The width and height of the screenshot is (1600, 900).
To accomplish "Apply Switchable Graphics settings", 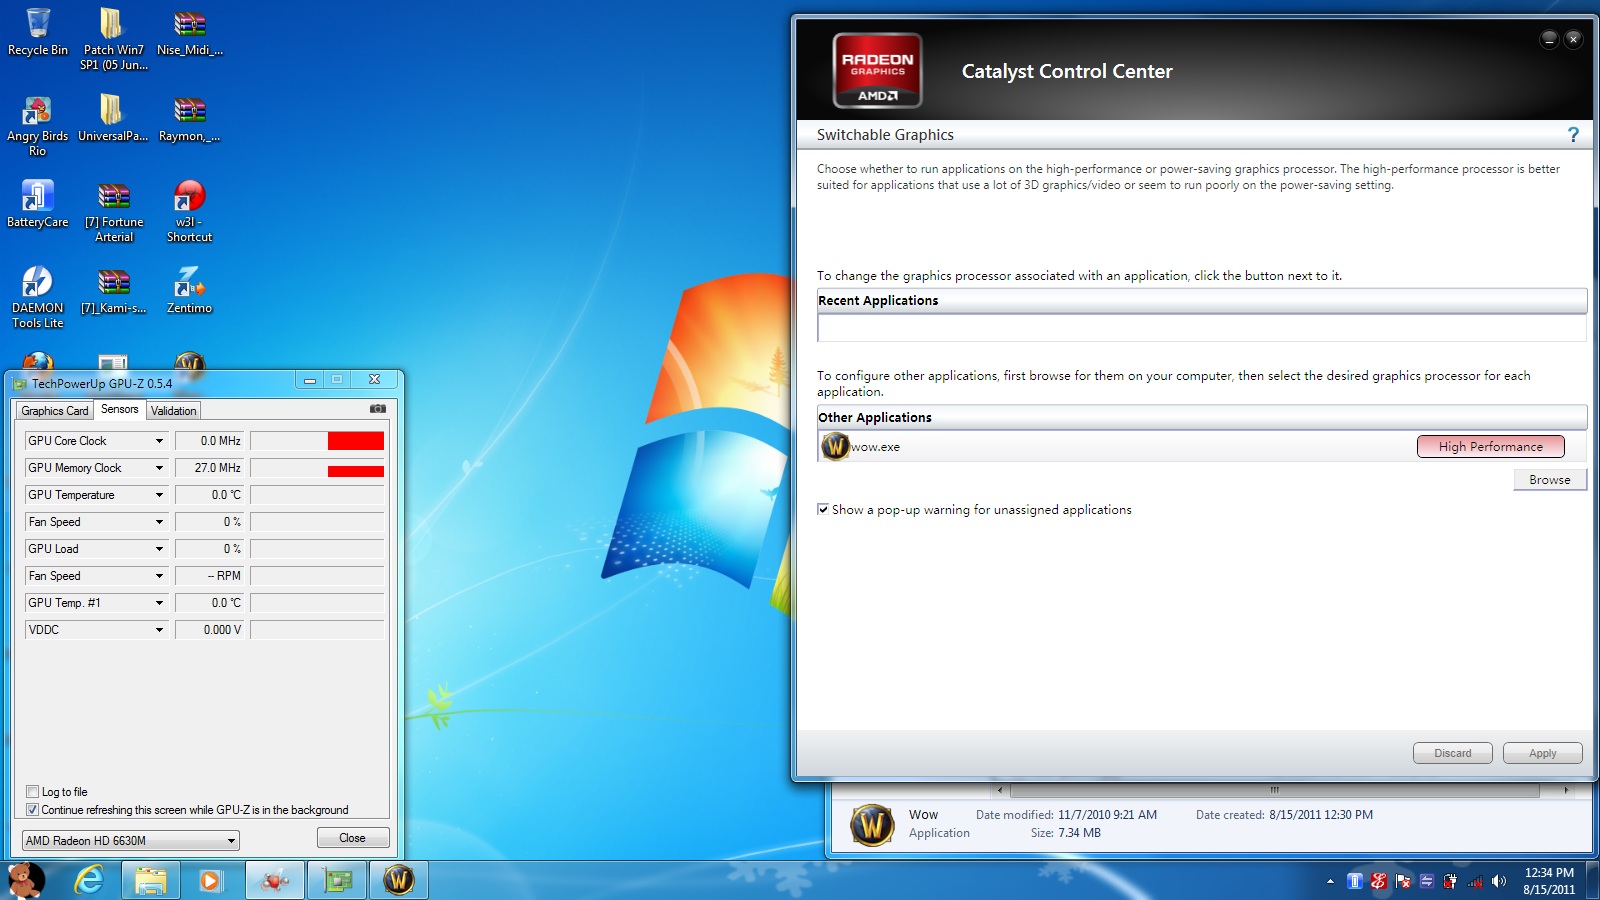I will pos(1542,753).
